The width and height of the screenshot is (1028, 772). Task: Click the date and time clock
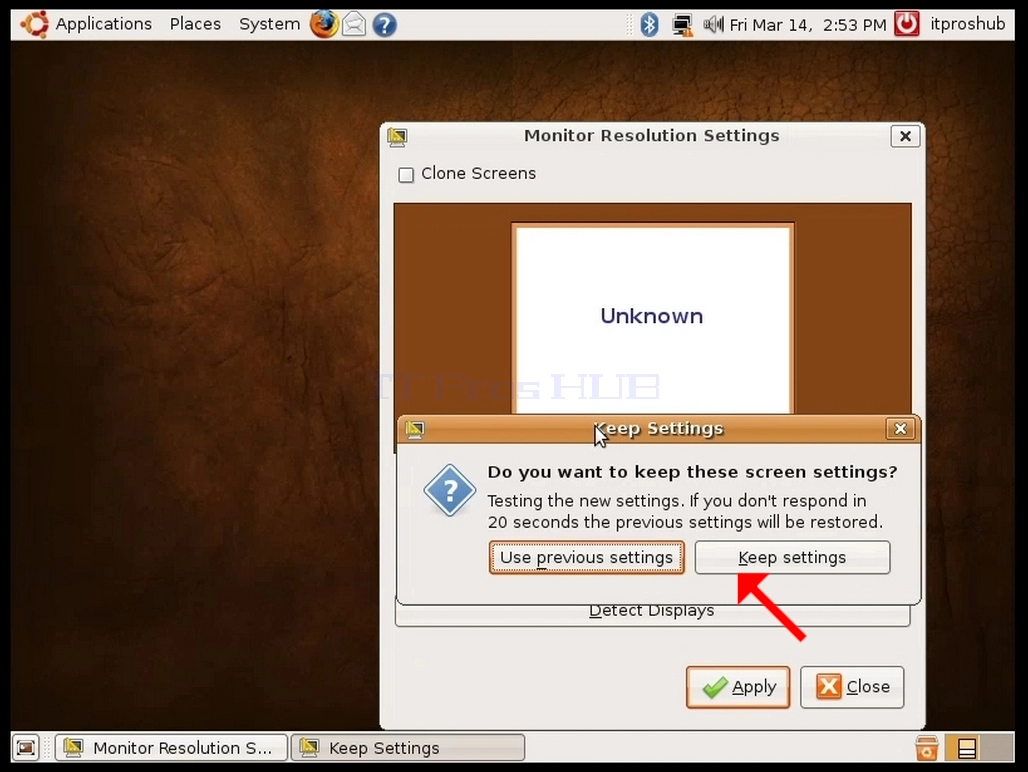point(808,25)
